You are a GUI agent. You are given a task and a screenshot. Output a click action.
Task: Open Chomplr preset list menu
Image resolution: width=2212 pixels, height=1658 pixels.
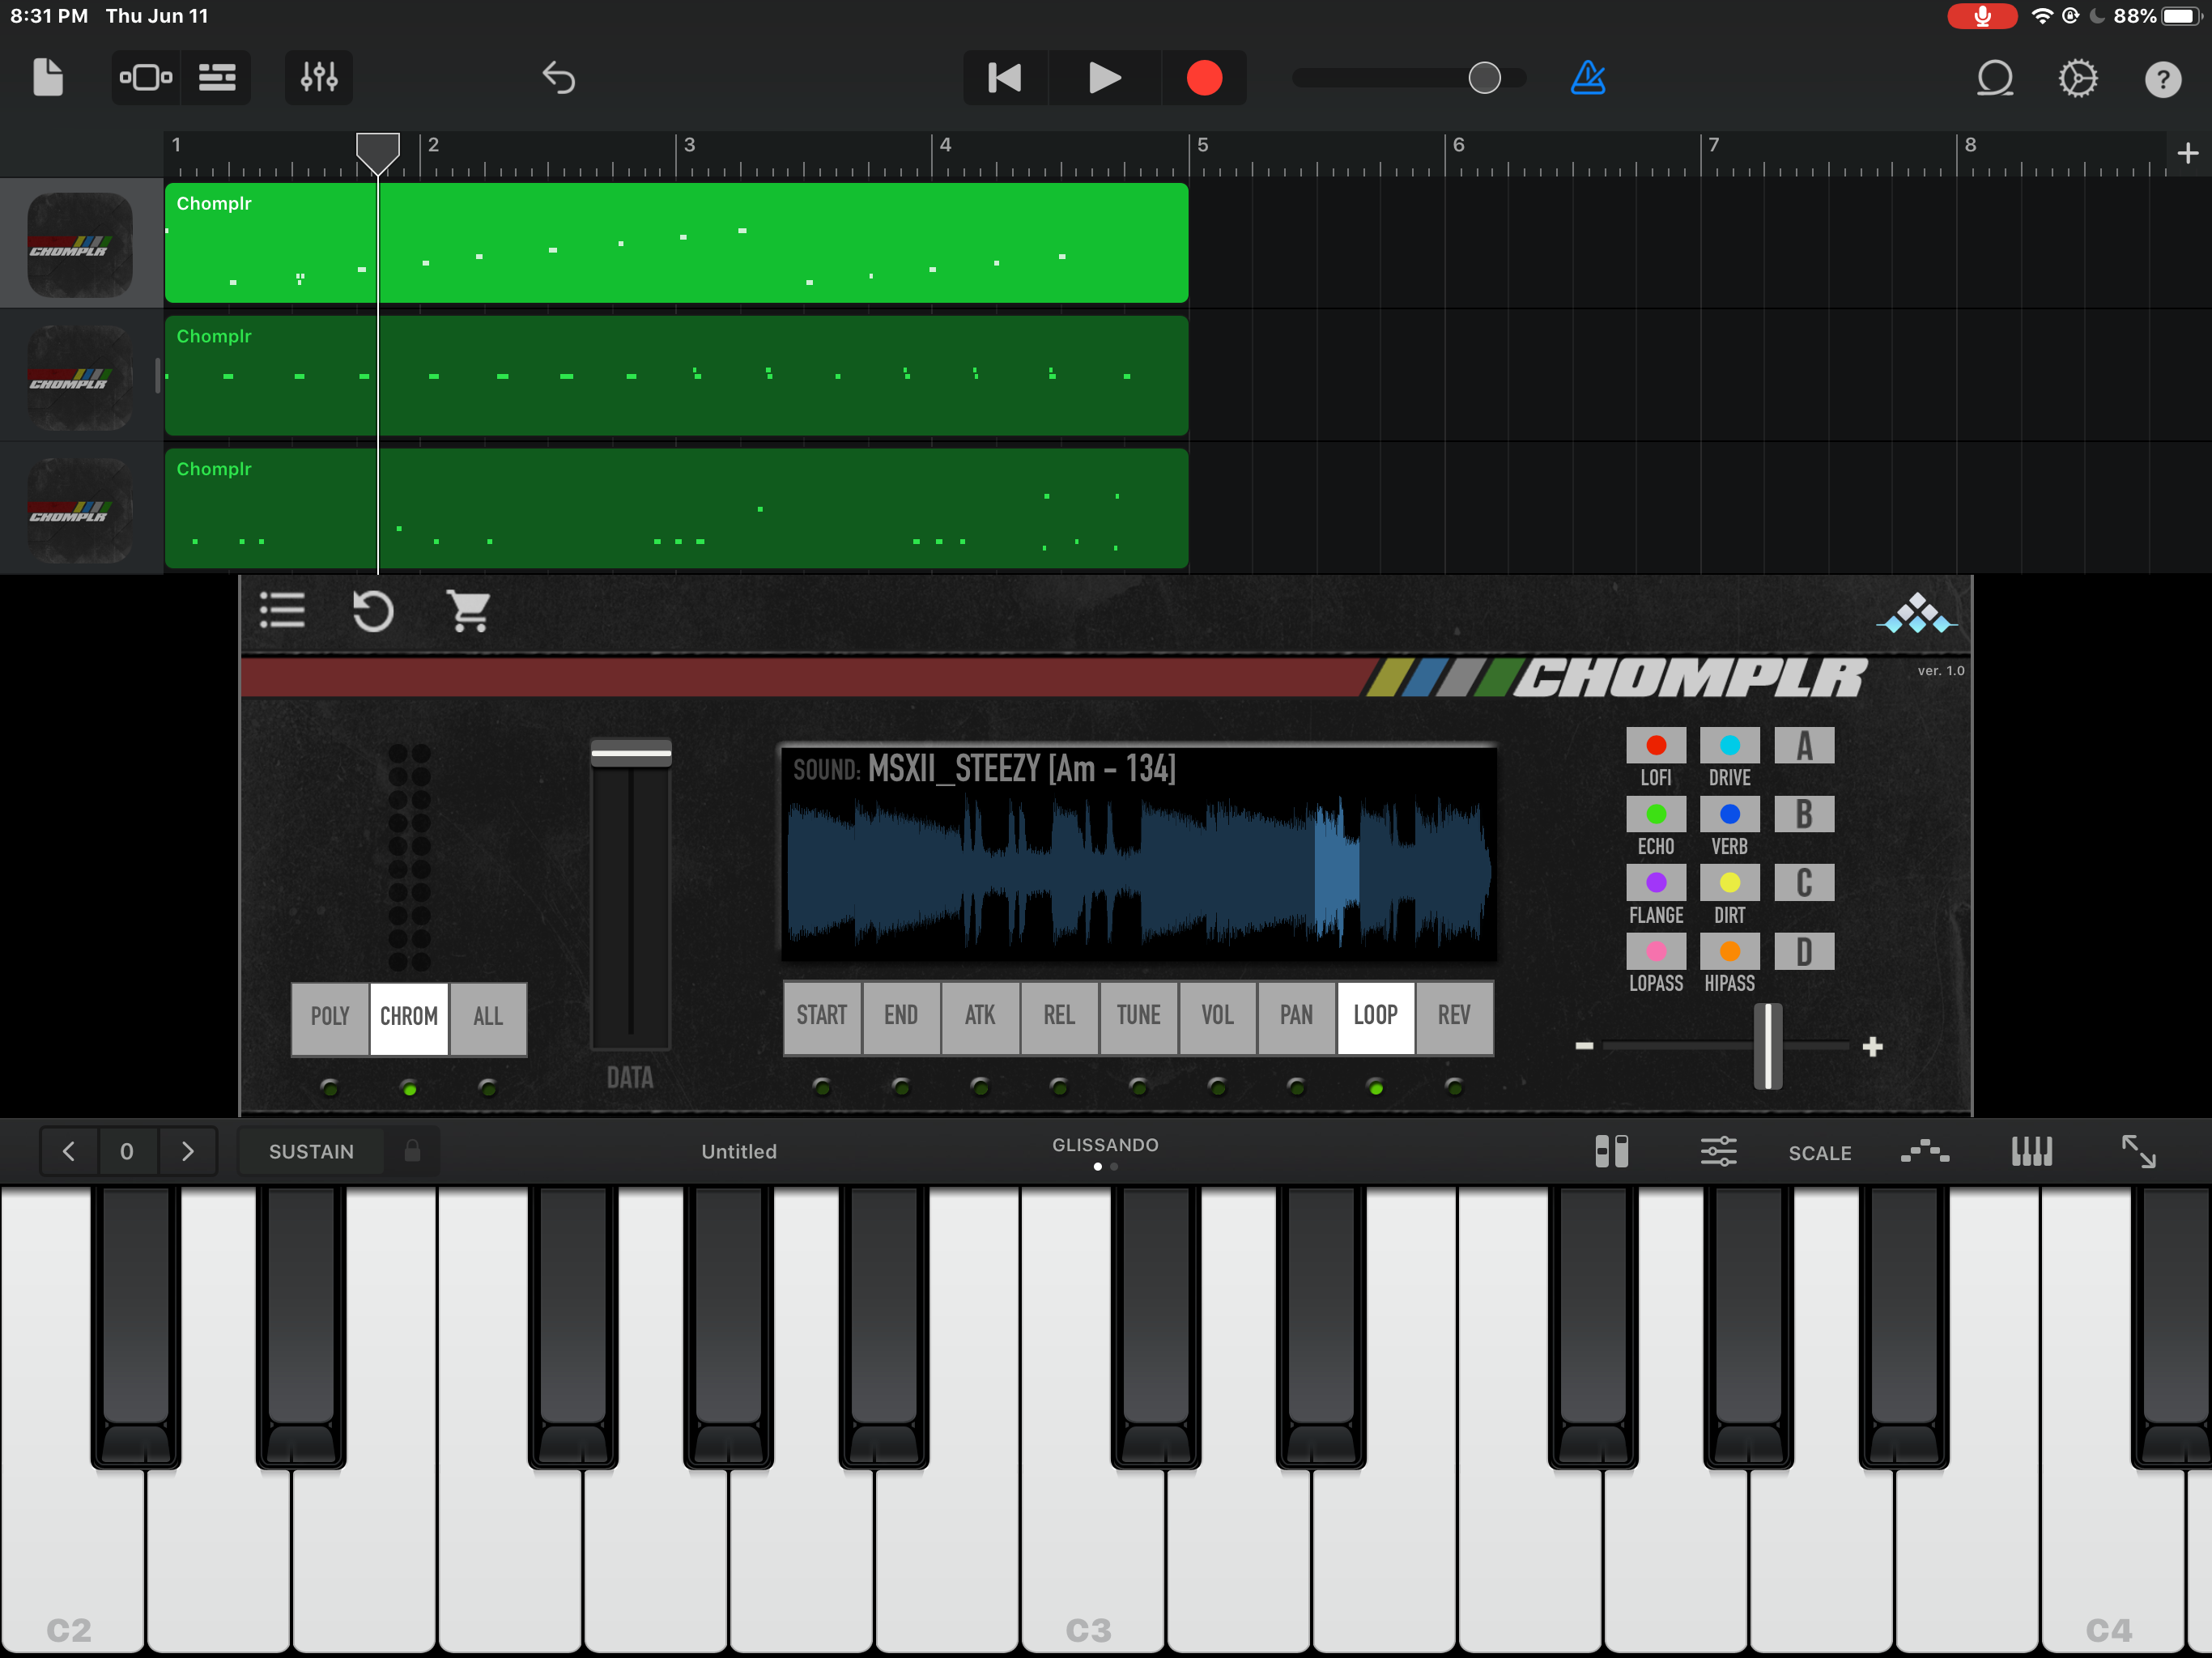282,610
